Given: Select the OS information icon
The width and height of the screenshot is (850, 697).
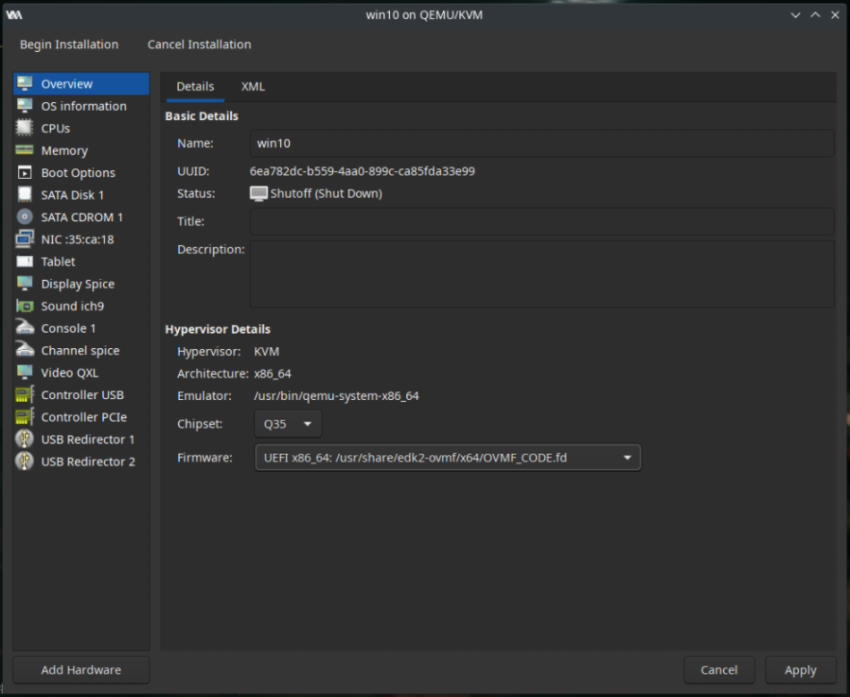Looking at the screenshot, I should pyautogui.click(x=24, y=106).
